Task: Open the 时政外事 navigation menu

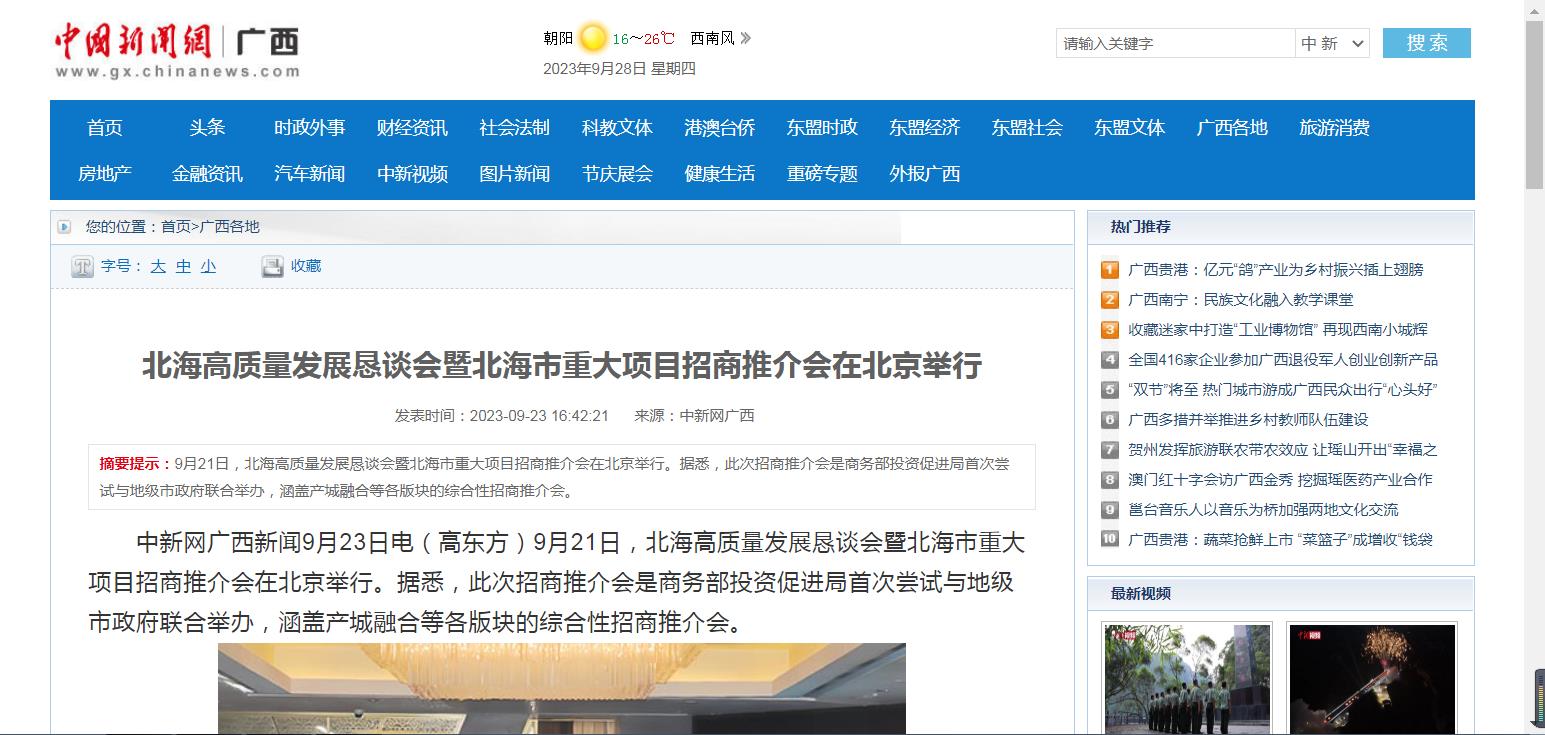Action: 310,128
